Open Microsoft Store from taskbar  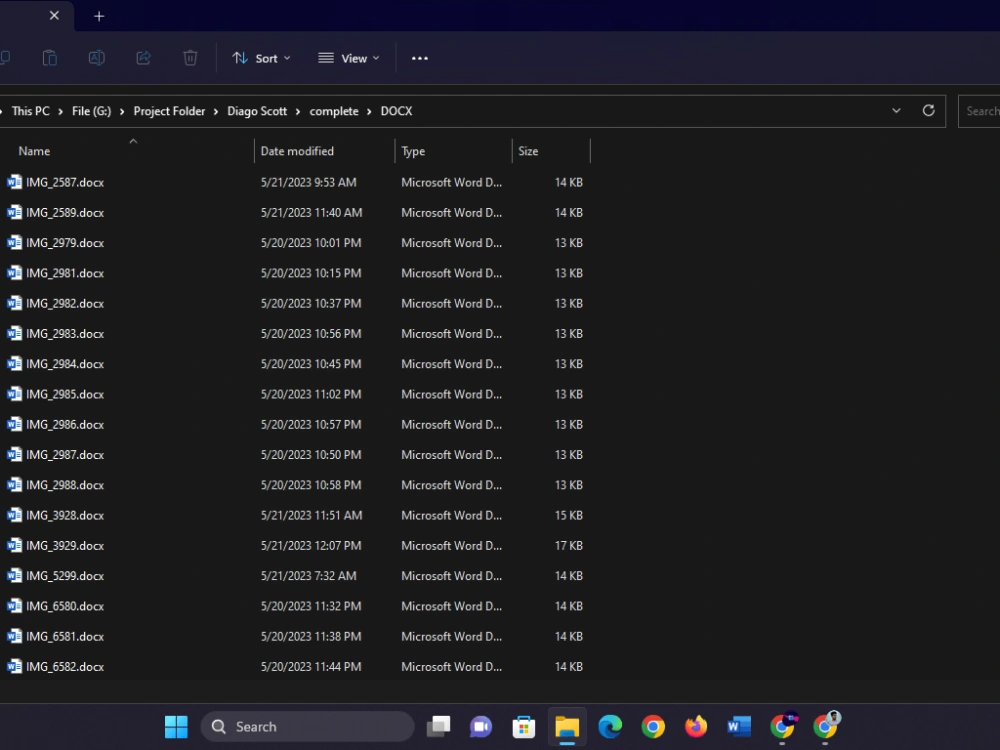click(524, 726)
